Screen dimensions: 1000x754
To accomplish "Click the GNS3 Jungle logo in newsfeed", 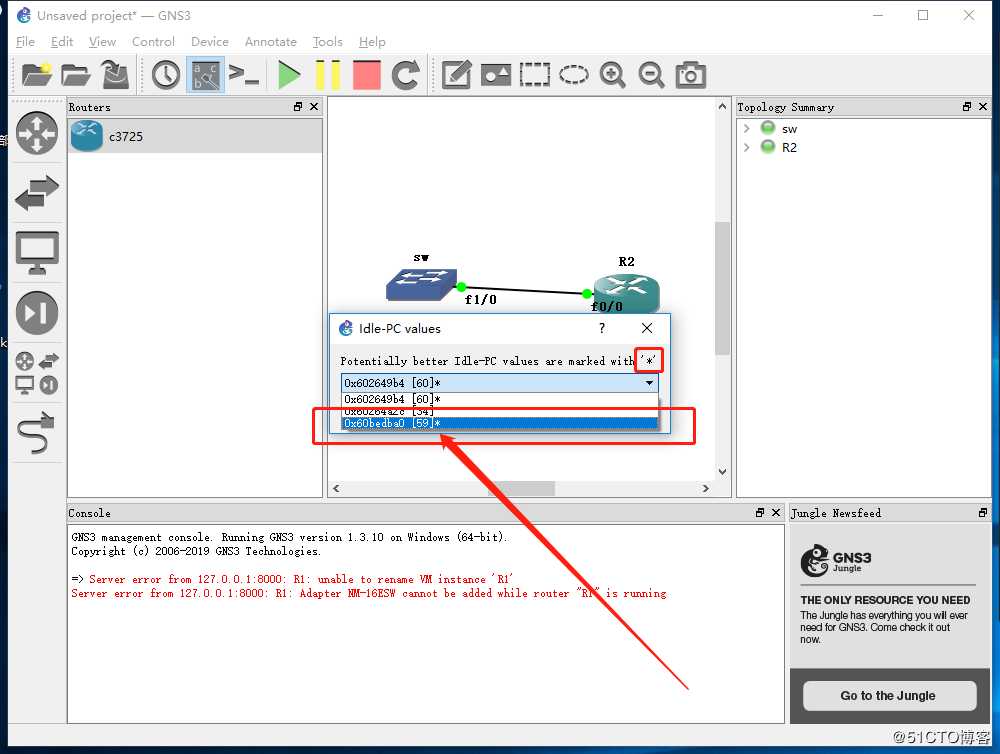I will click(835, 561).
